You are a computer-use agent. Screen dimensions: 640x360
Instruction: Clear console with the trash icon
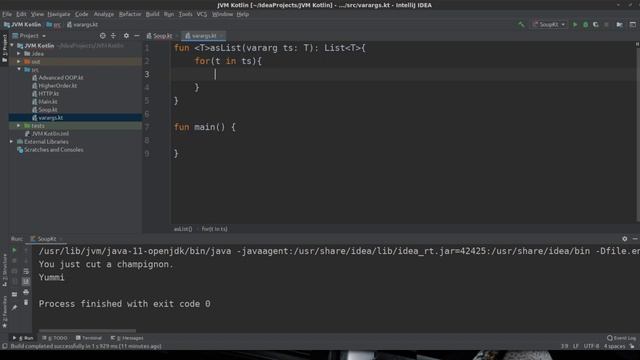(26, 303)
